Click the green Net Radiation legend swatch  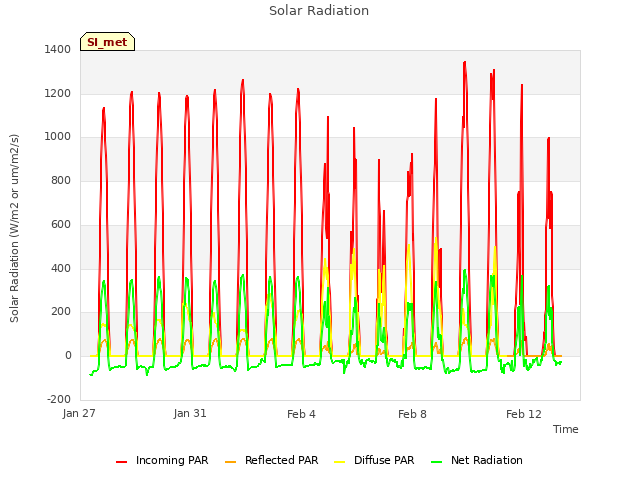coord(436,462)
